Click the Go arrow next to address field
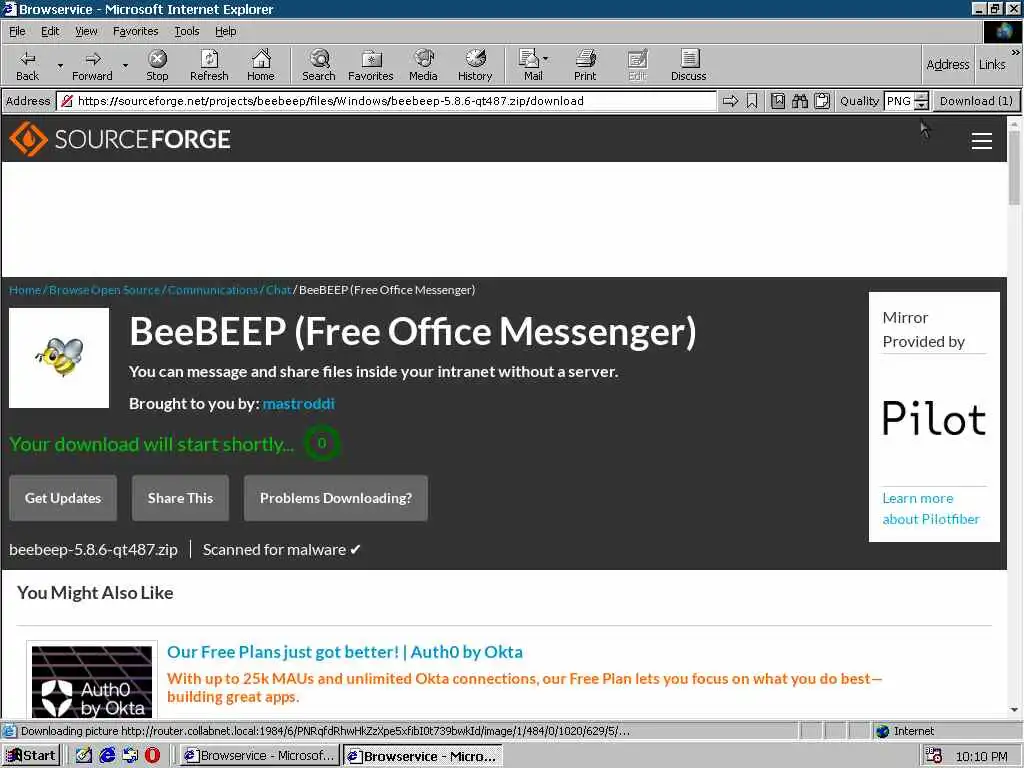The width and height of the screenshot is (1024, 768). click(x=730, y=101)
